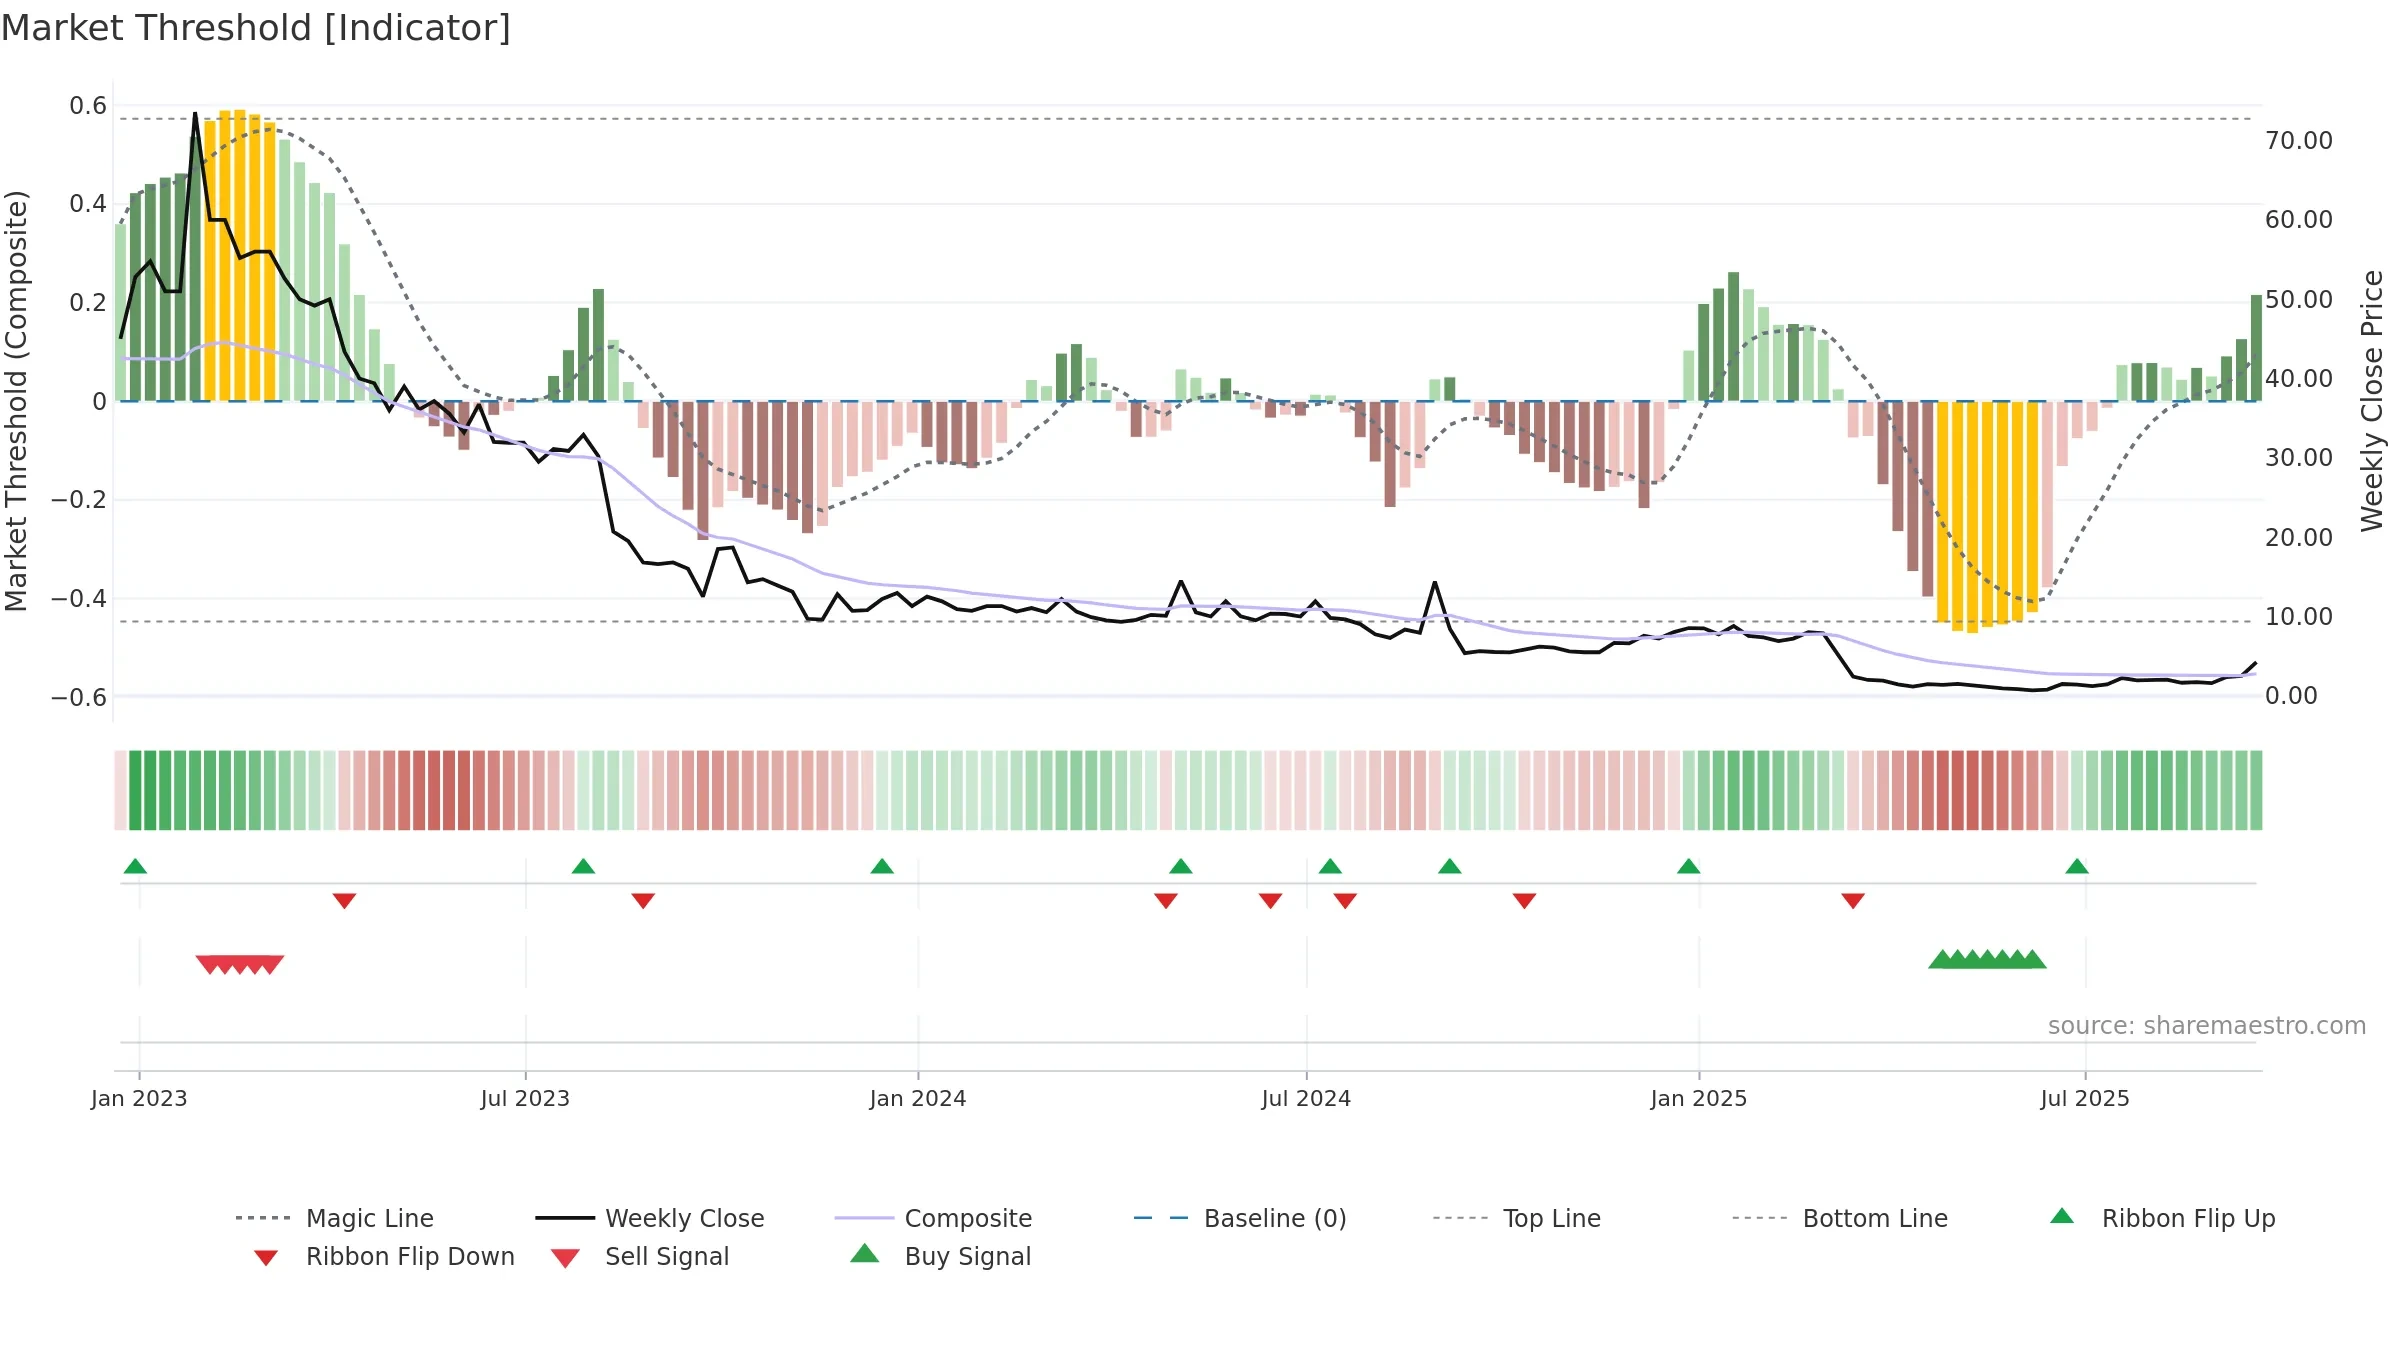
Task: Click the ribbon flip up triangle just before Jul 2025
Action: pyautogui.click(x=2077, y=866)
